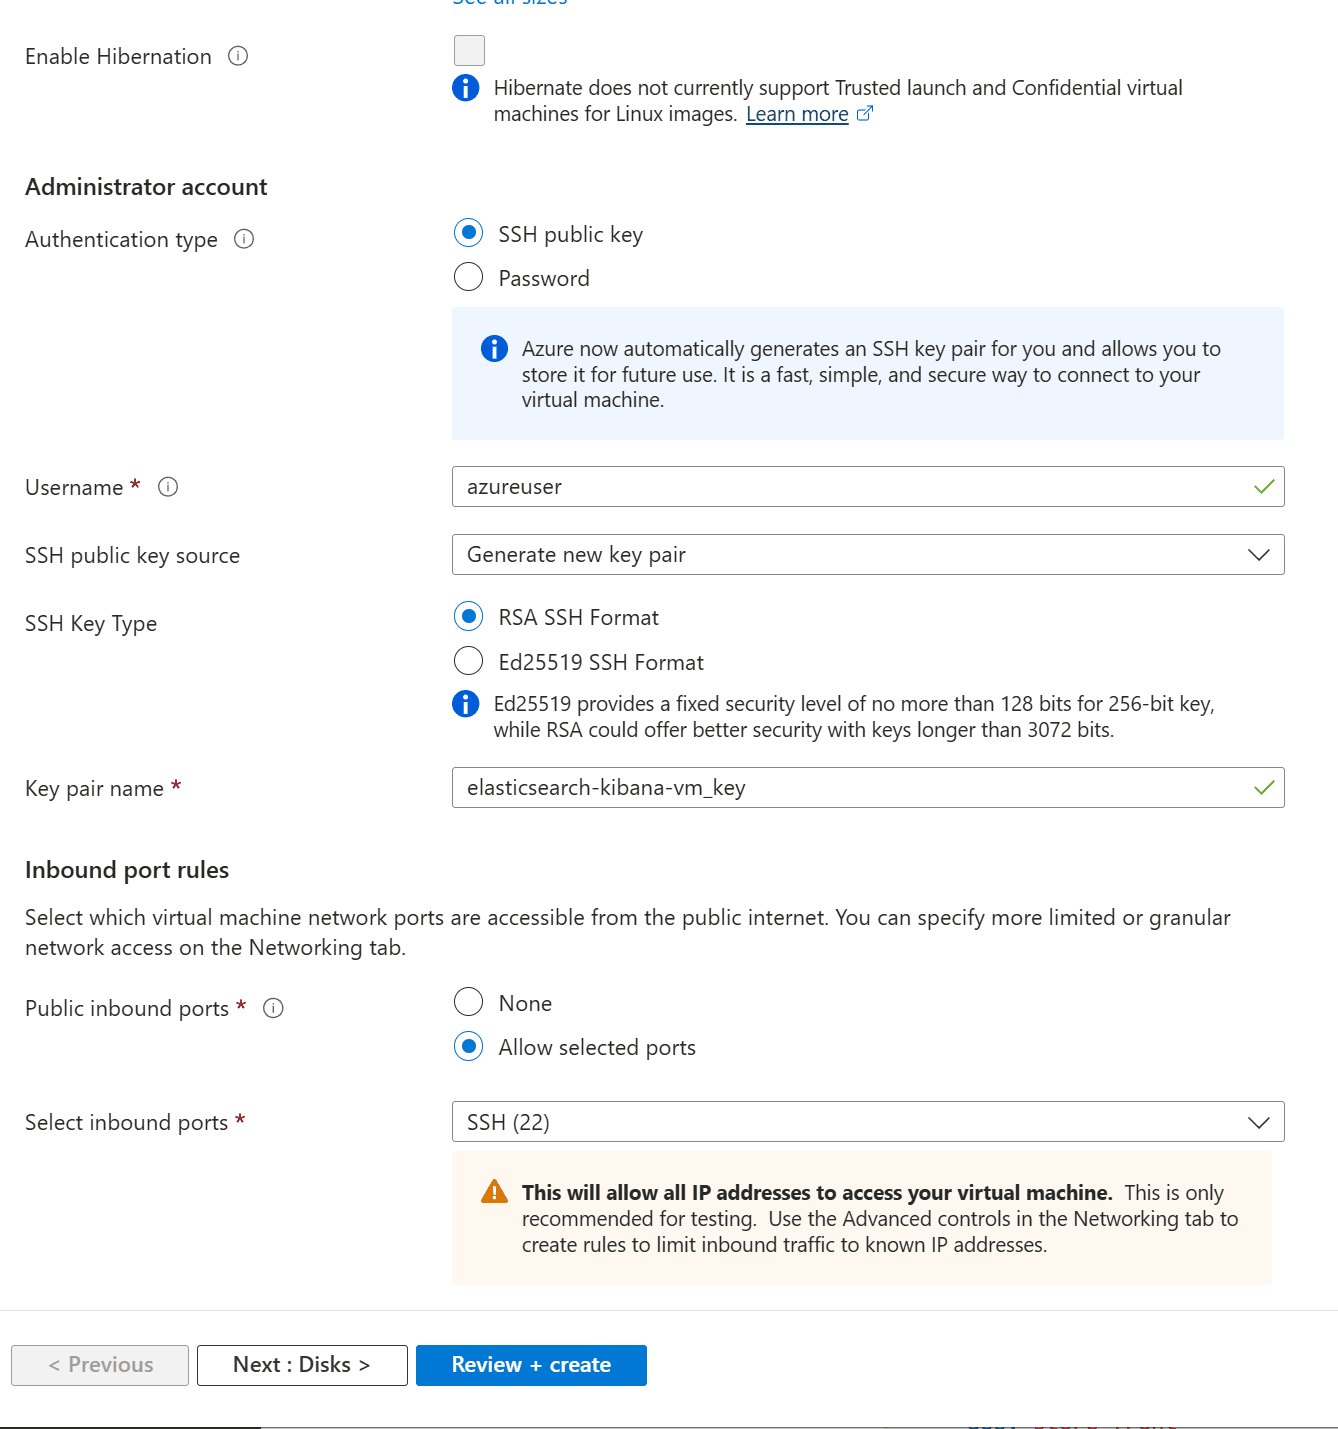
Task: Click the Public inbound ports info icon
Action: 272,1008
